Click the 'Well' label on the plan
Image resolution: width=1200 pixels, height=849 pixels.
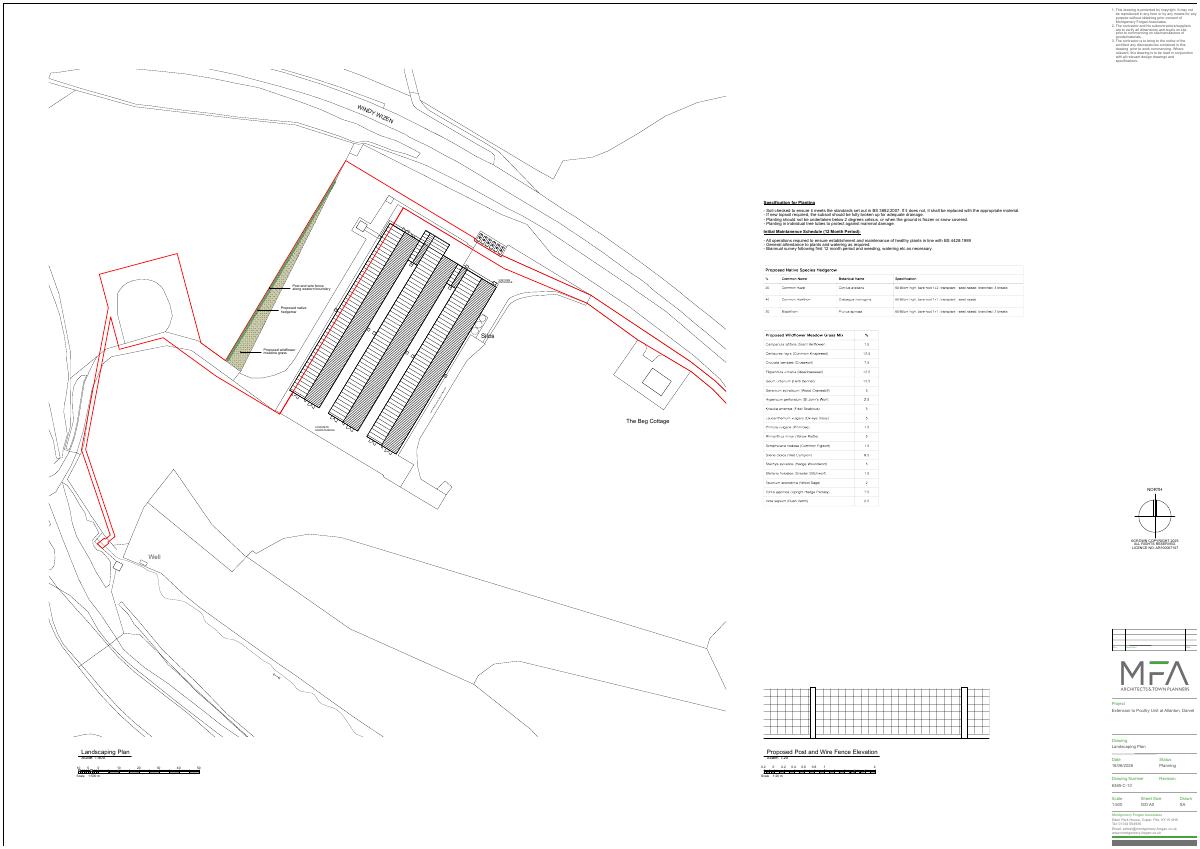pyautogui.click(x=154, y=557)
